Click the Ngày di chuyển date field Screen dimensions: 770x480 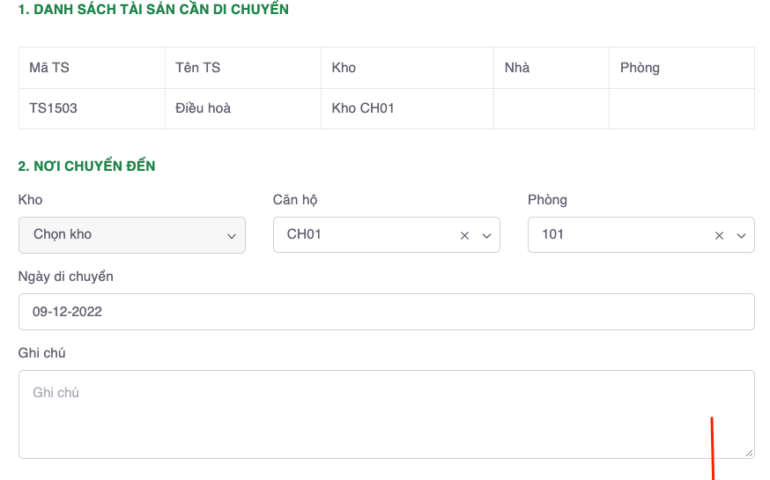[386, 312]
